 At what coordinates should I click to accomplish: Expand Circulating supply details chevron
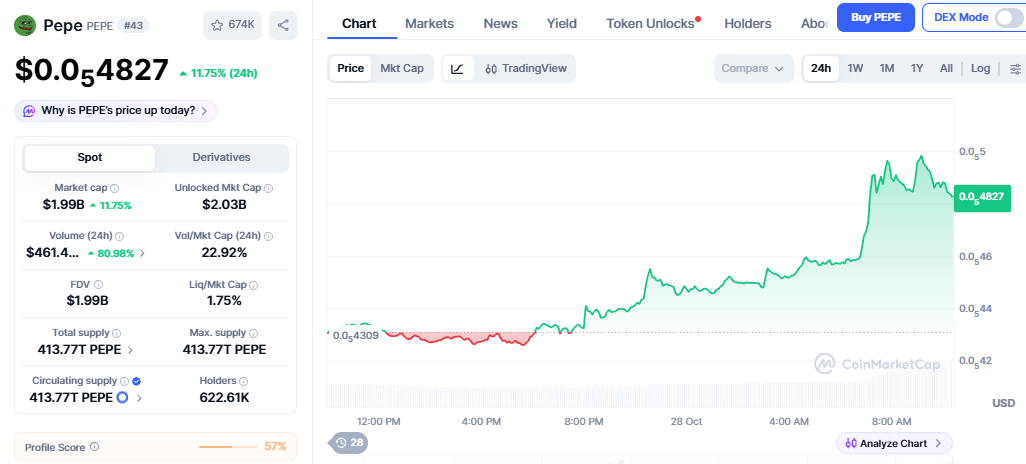[139, 397]
